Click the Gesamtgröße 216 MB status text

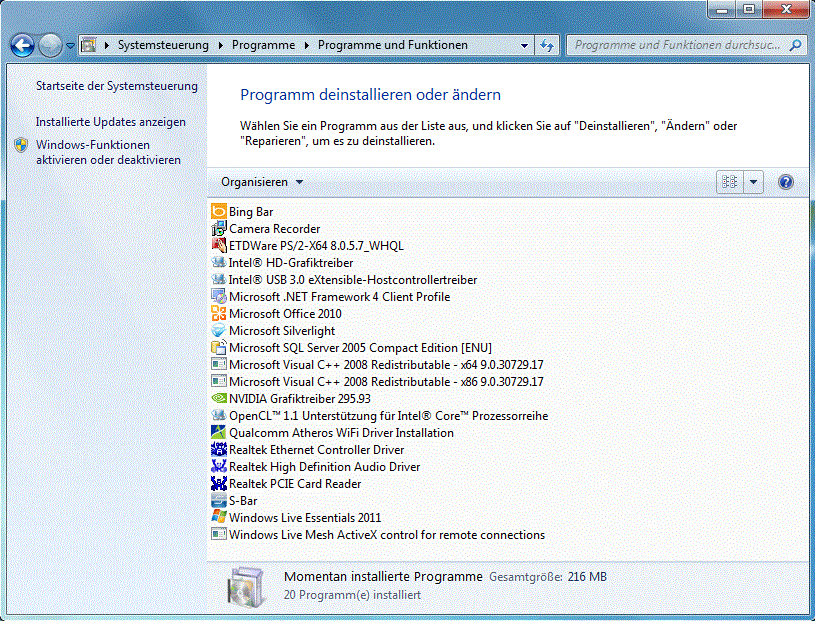click(x=548, y=577)
